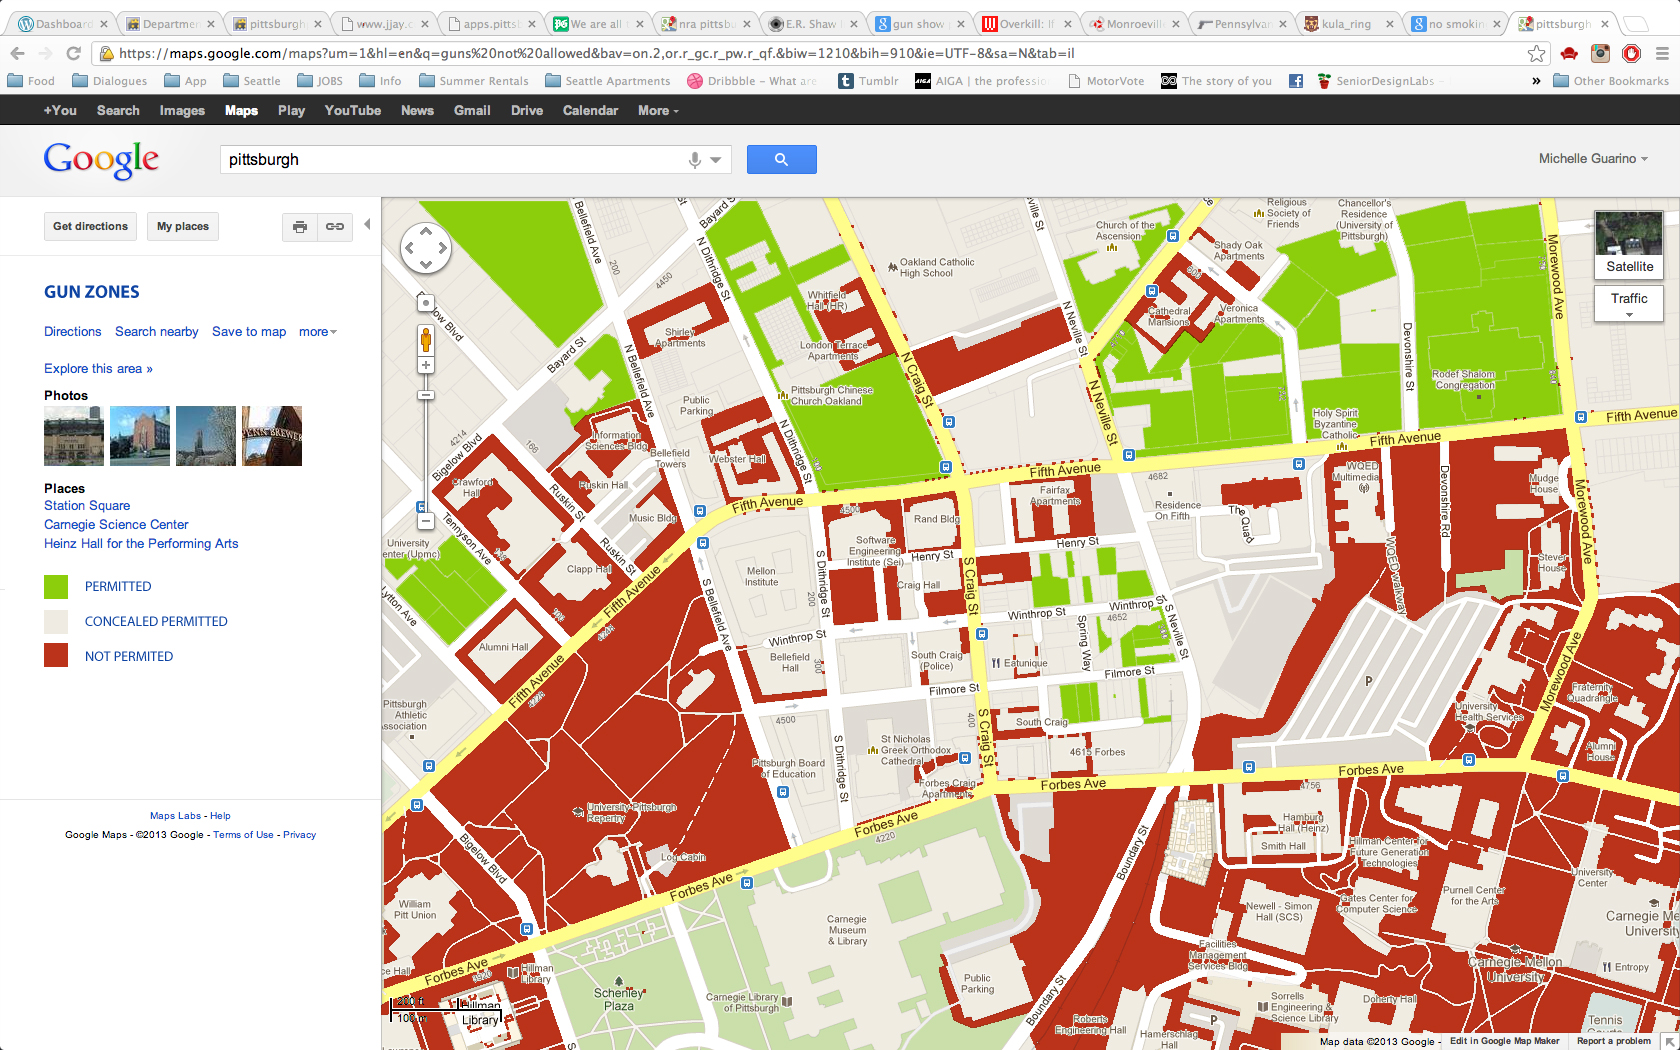Click the microphone voice search icon
Viewport: 1680px width, 1050px height.
(695, 160)
